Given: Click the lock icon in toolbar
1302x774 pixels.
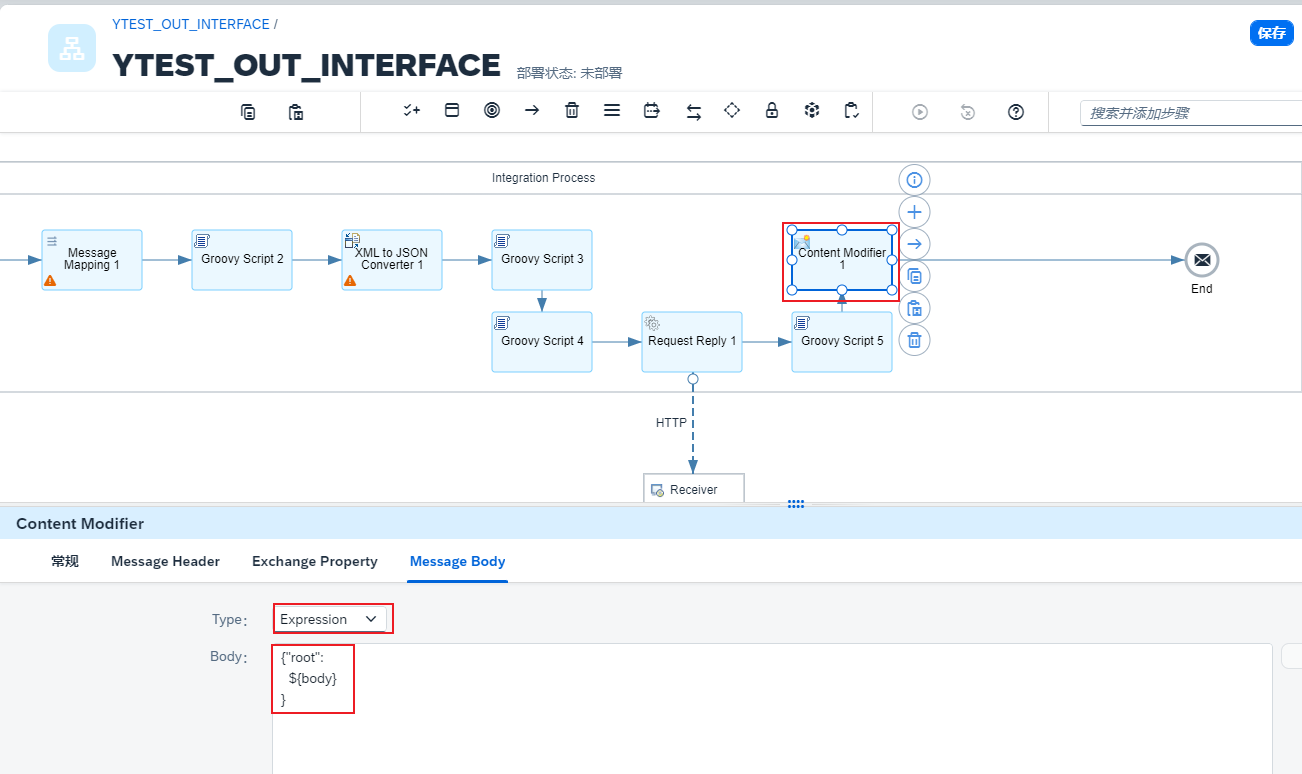Looking at the screenshot, I should click(772, 111).
